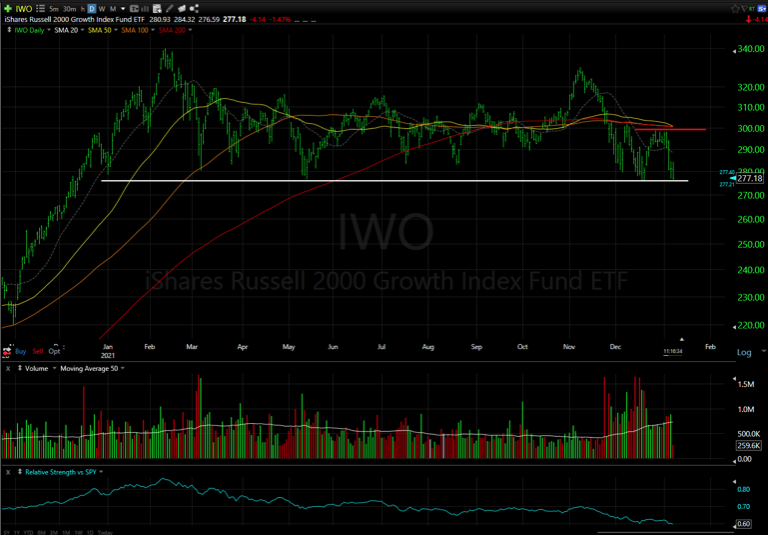Viewport: 768px width, 535px height.
Task: Open the SMA 20 indicator dropdown
Action: pyautogui.click(x=82, y=30)
